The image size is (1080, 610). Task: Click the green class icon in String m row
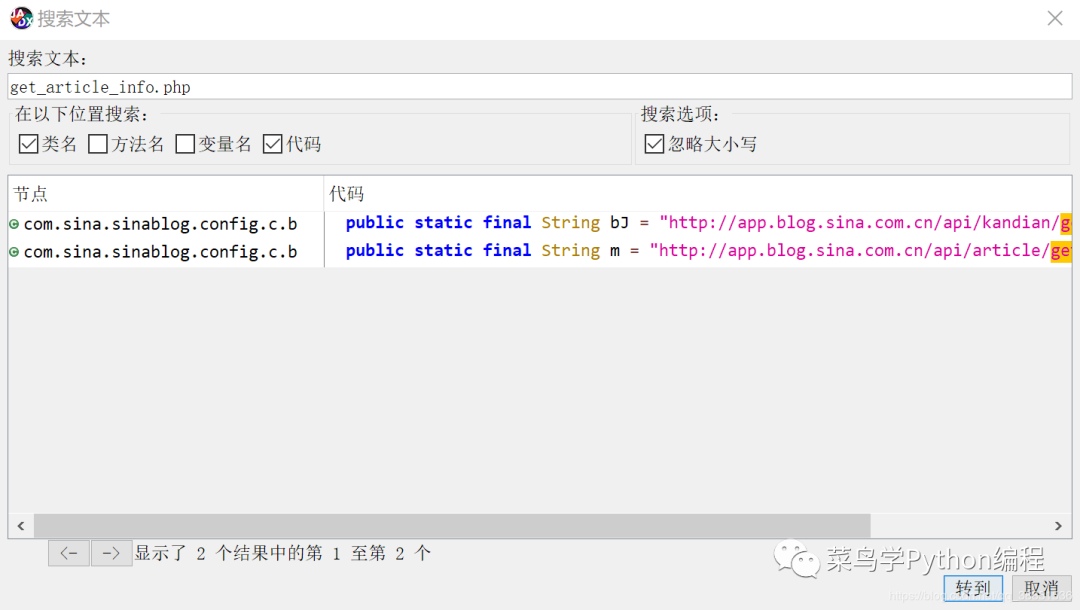[14, 252]
